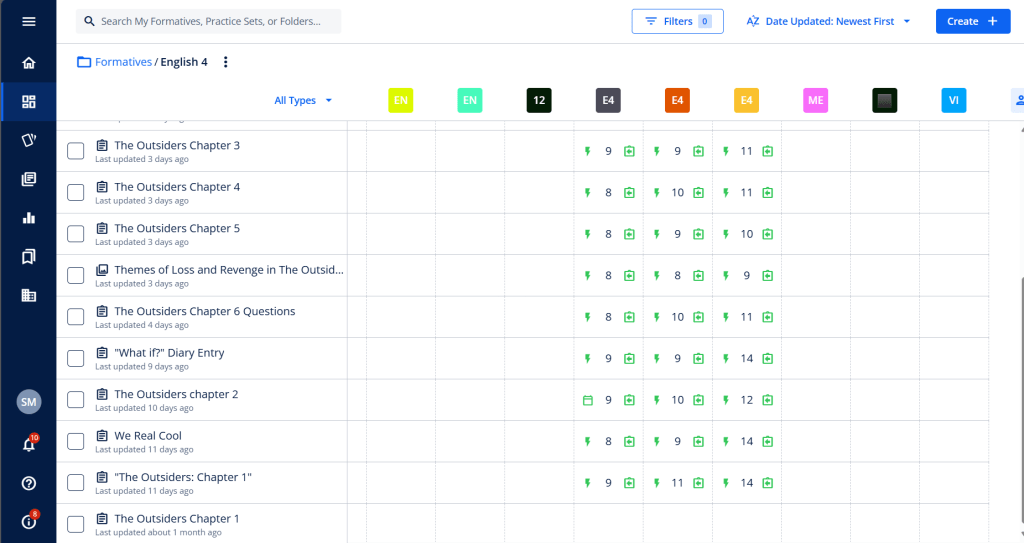Select the We Real Cool checkbox
This screenshot has height=543, width=1024.
(76, 441)
